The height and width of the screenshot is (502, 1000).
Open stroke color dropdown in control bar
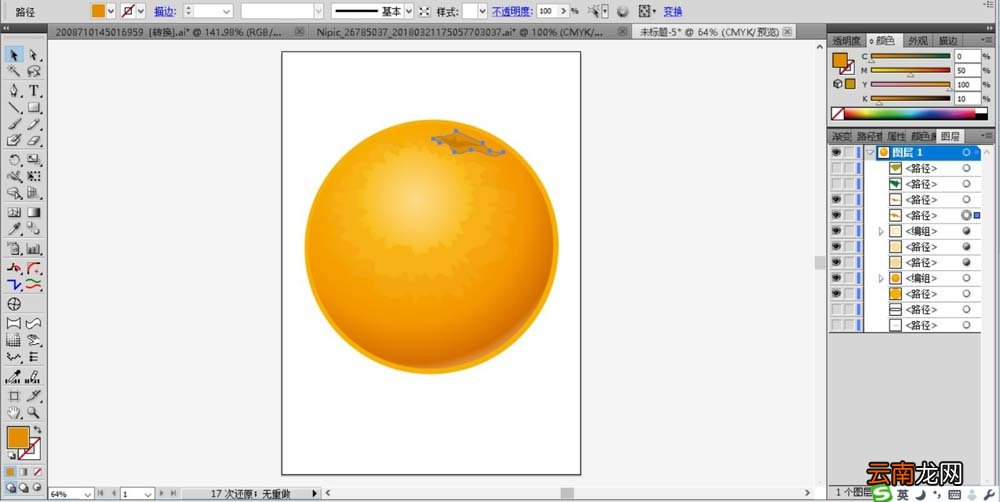pos(141,11)
